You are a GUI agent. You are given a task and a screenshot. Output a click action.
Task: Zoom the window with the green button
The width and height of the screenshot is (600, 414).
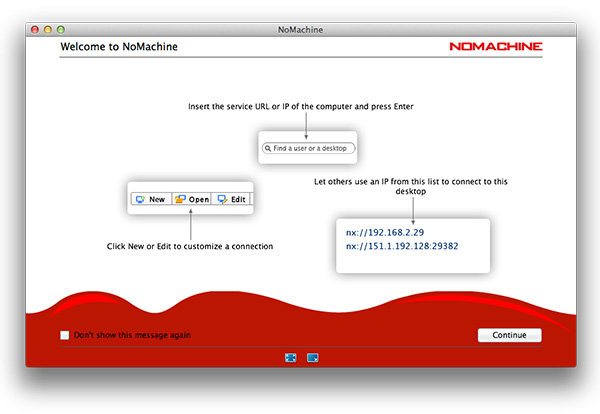coord(61,30)
